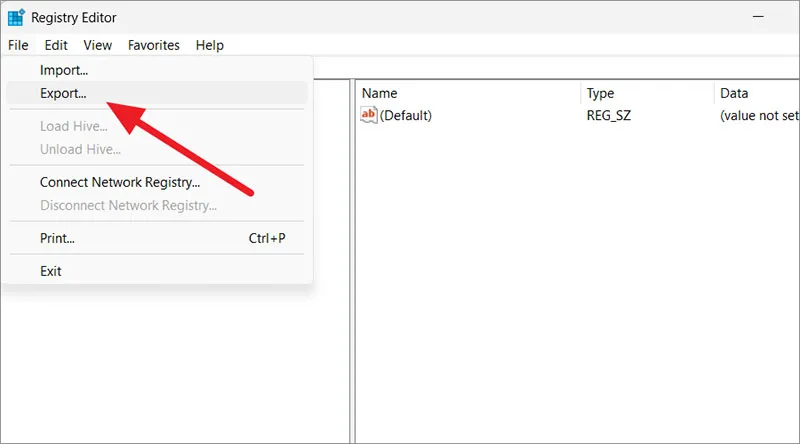
Task: Open the Favorites menu
Action: 154,45
